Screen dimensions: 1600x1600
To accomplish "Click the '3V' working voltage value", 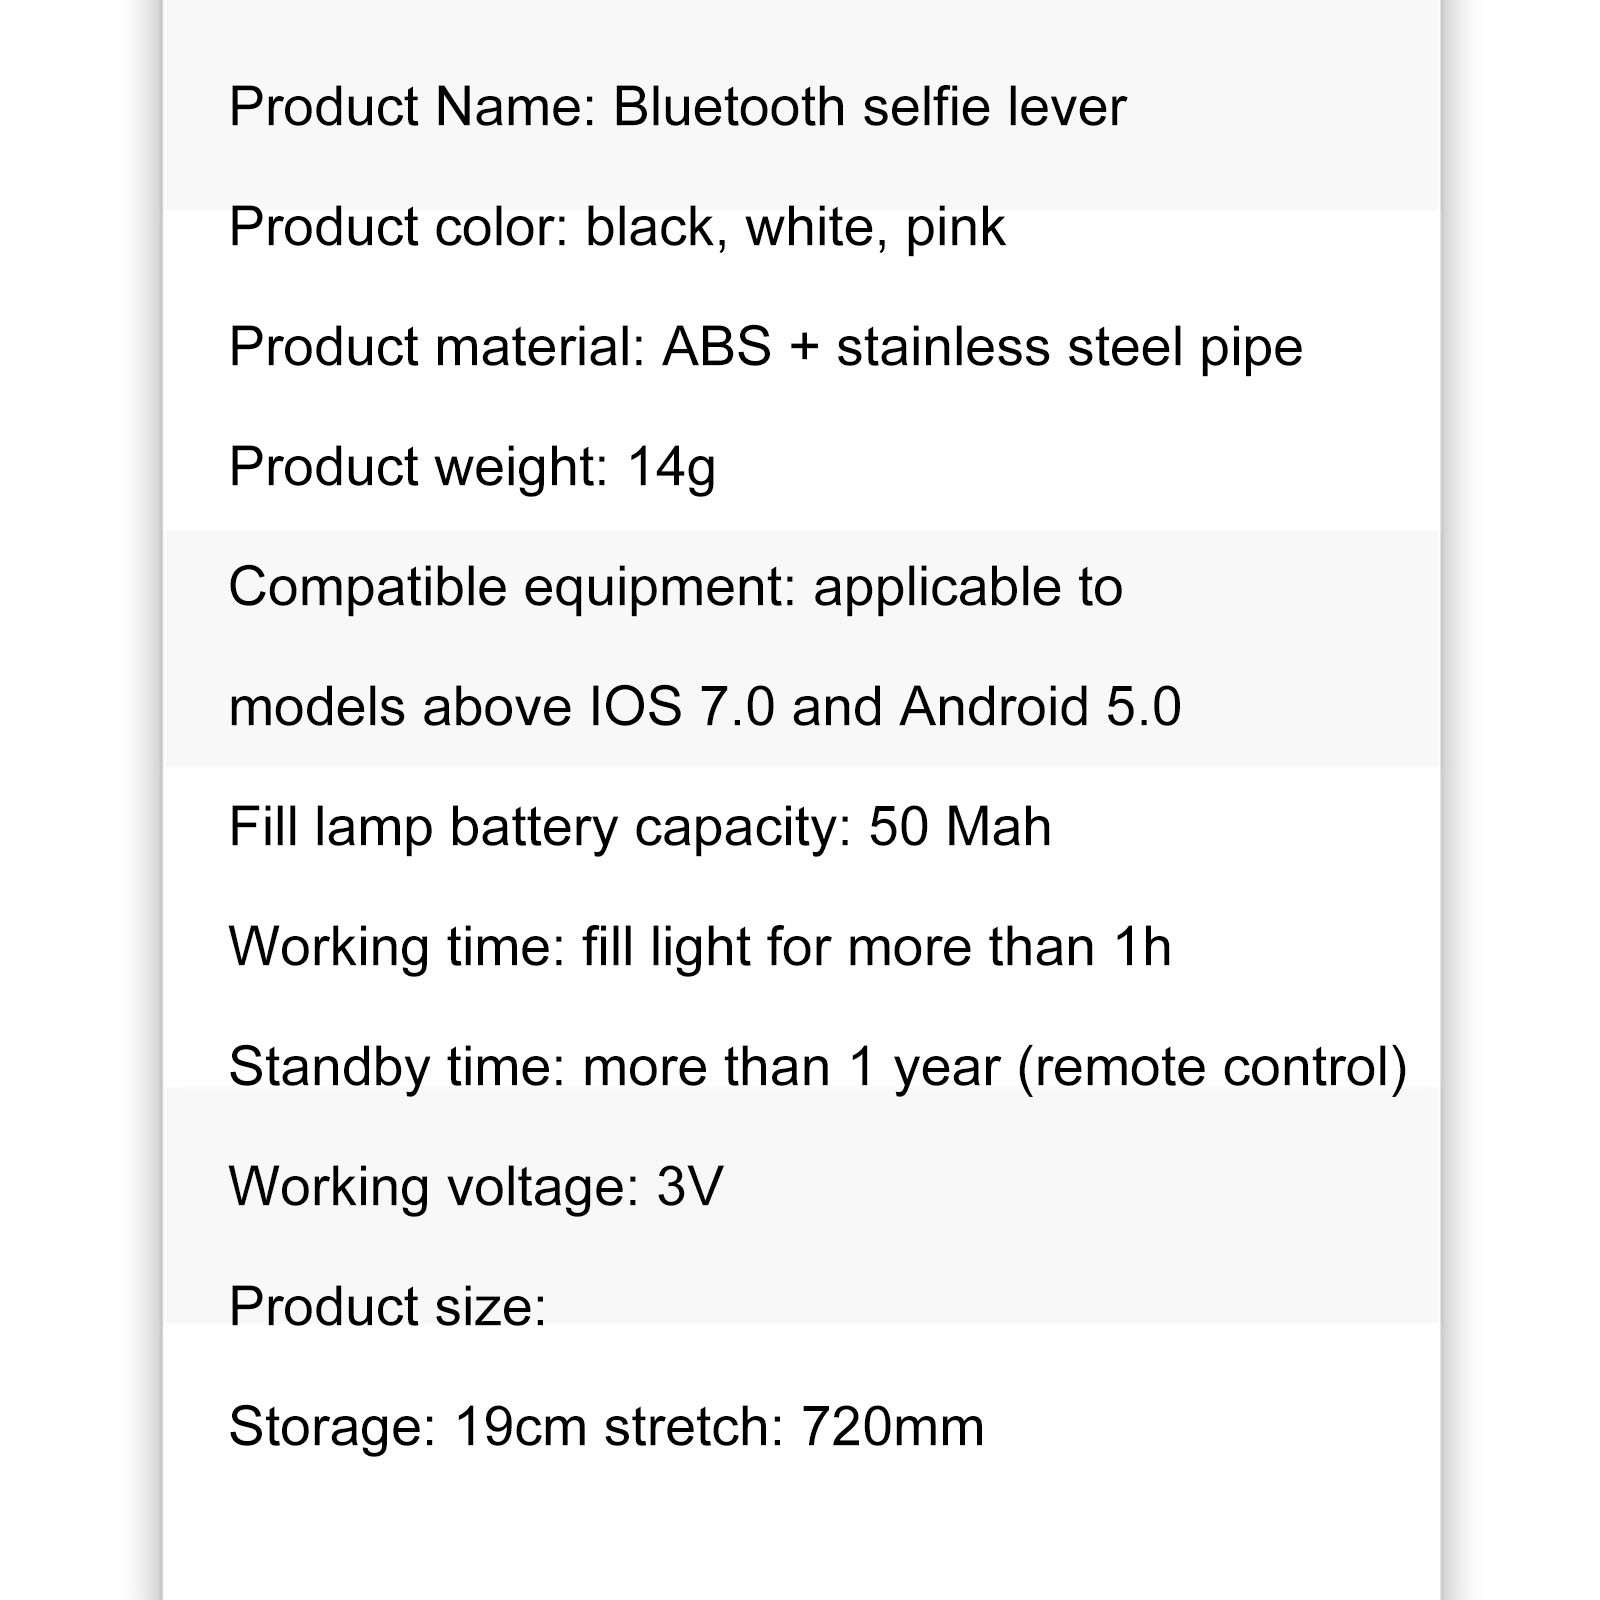I will click(689, 1187).
